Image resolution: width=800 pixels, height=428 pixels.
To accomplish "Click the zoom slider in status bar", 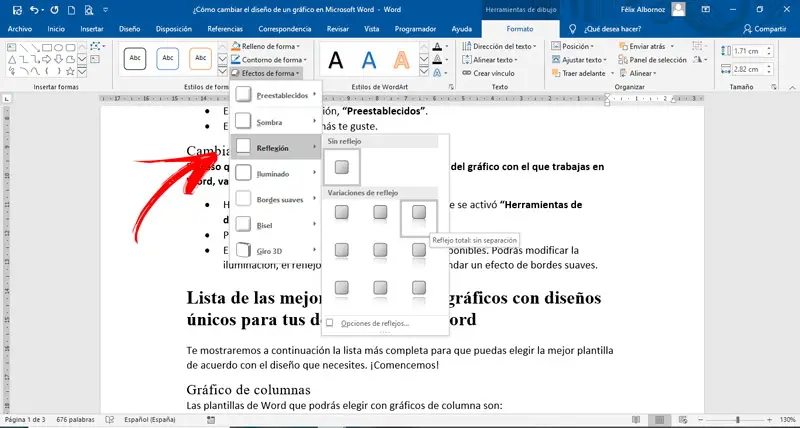I will 737,420.
